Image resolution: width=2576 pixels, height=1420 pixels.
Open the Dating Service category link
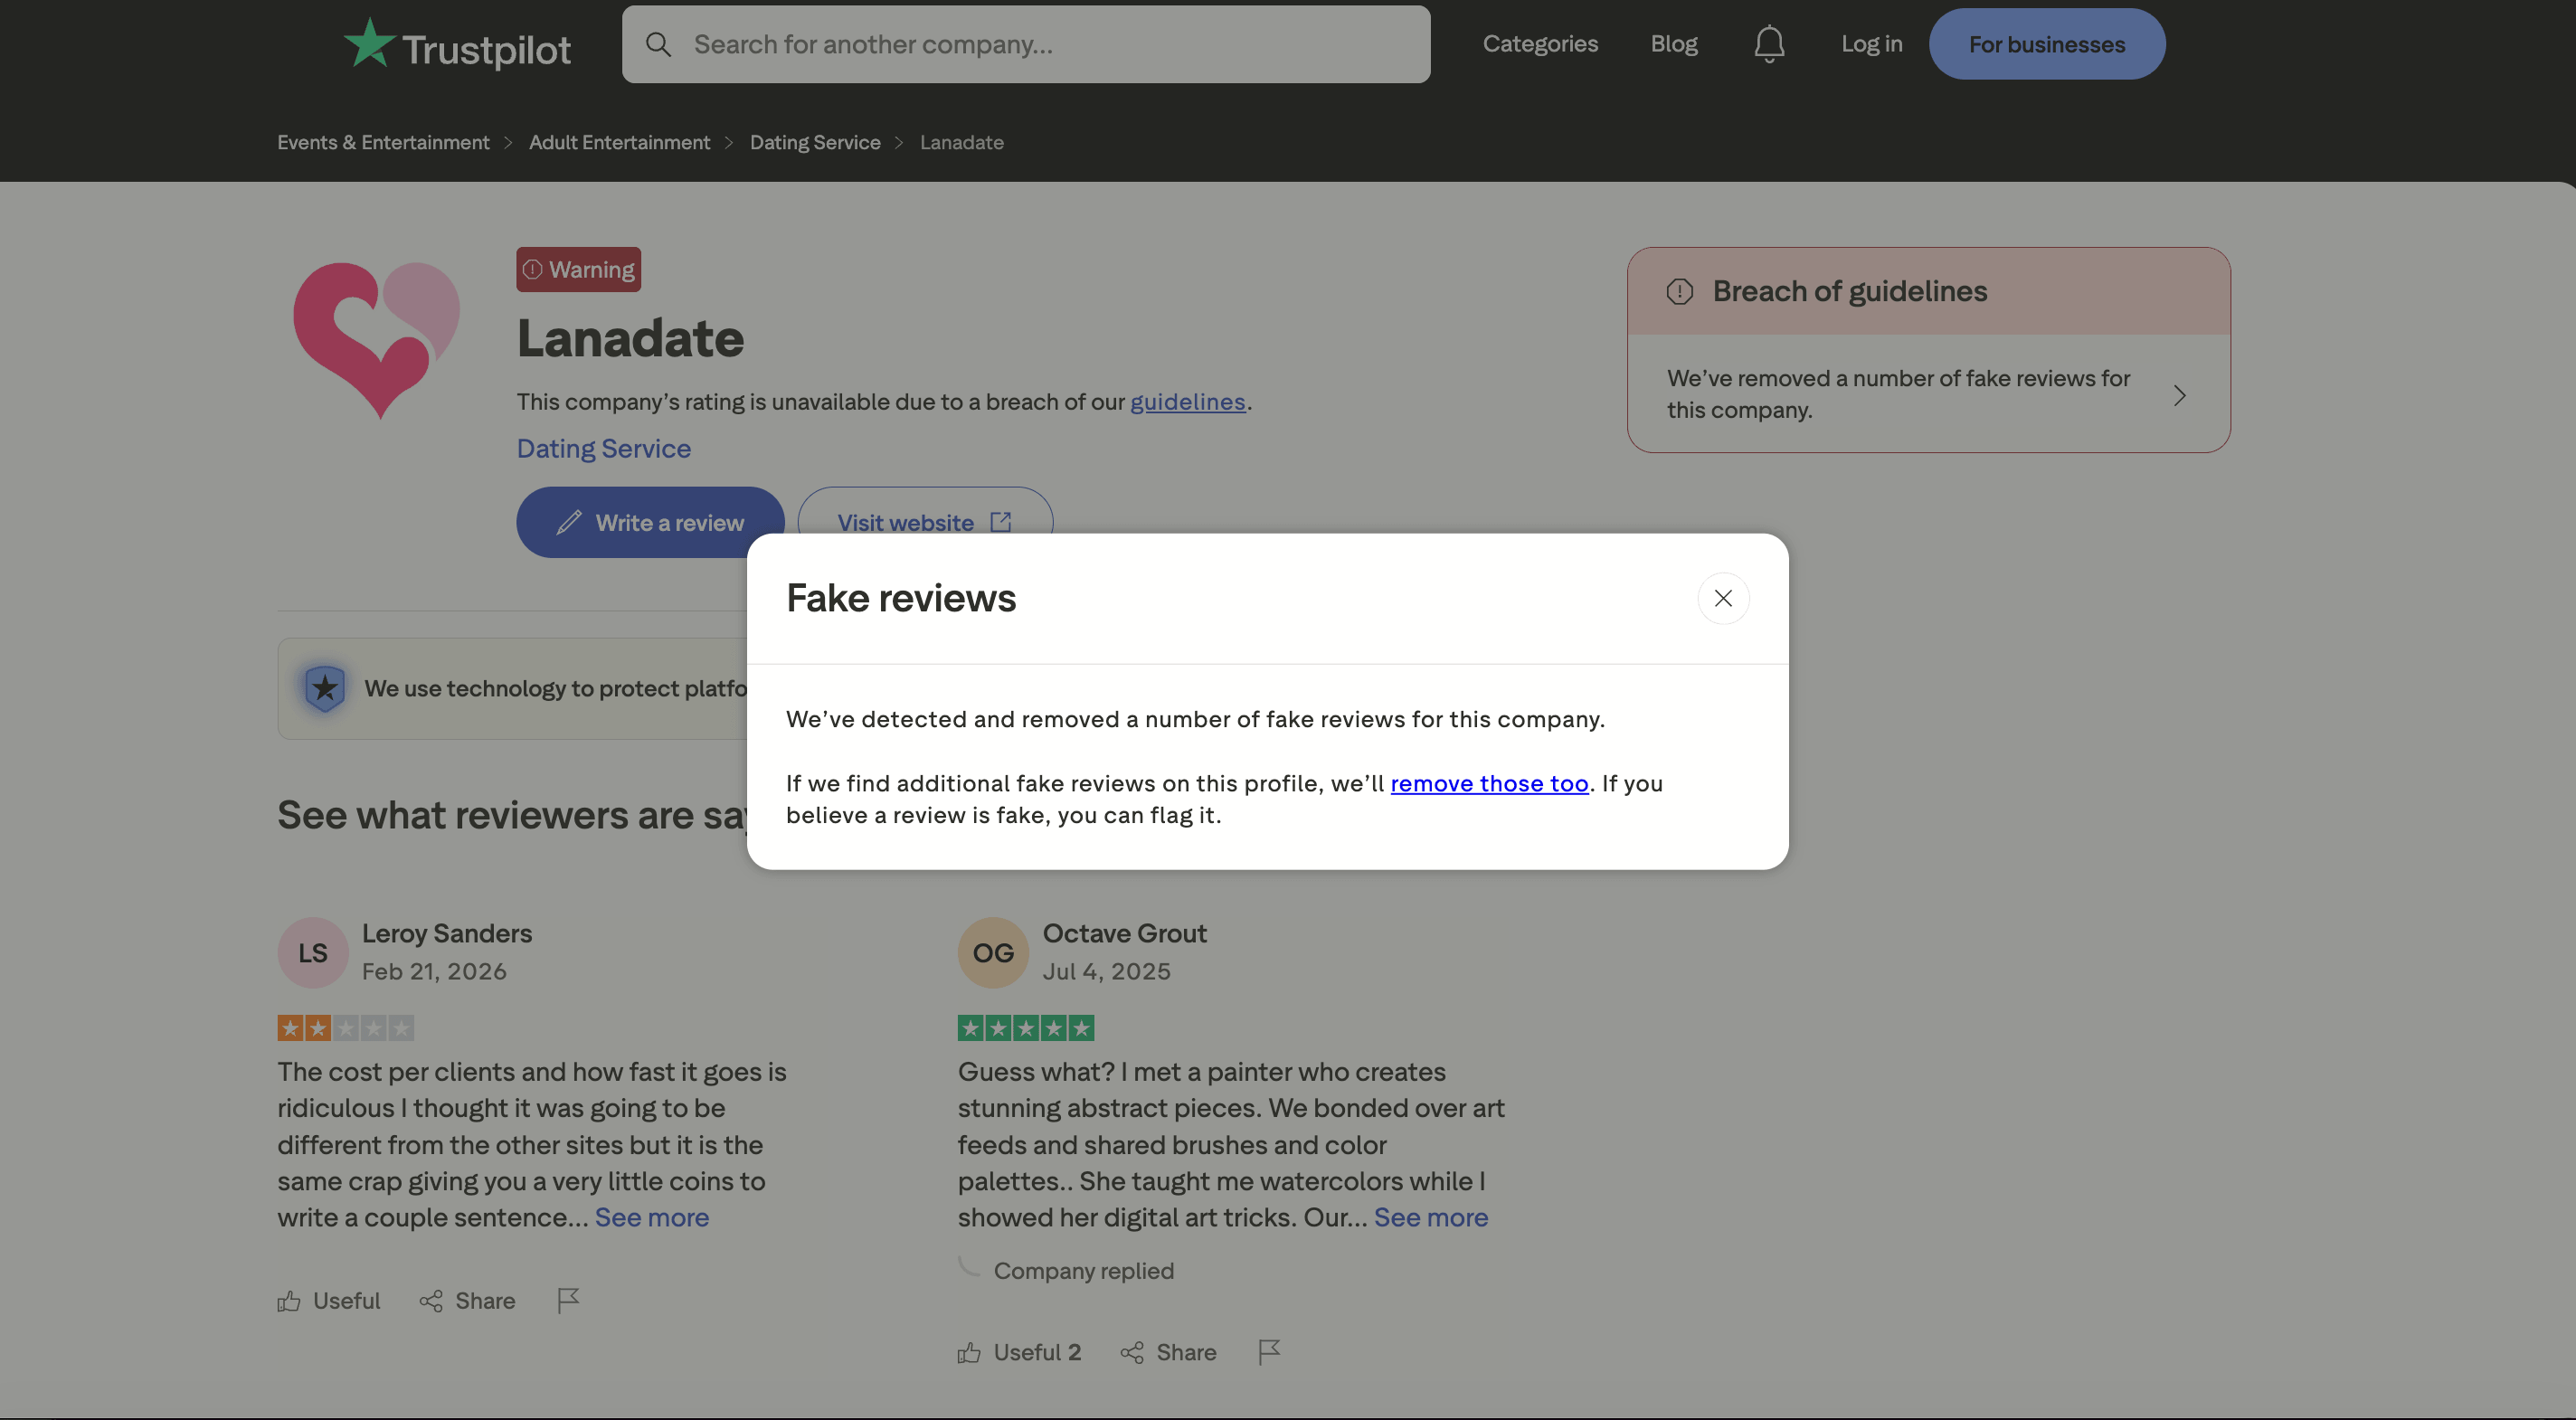click(603, 448)
